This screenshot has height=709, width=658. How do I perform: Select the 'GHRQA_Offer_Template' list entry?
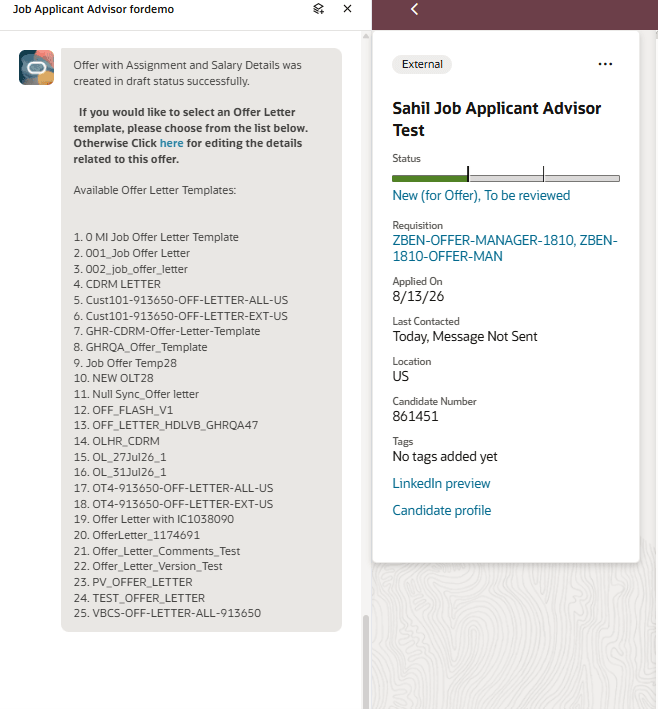tap(140, 347)
